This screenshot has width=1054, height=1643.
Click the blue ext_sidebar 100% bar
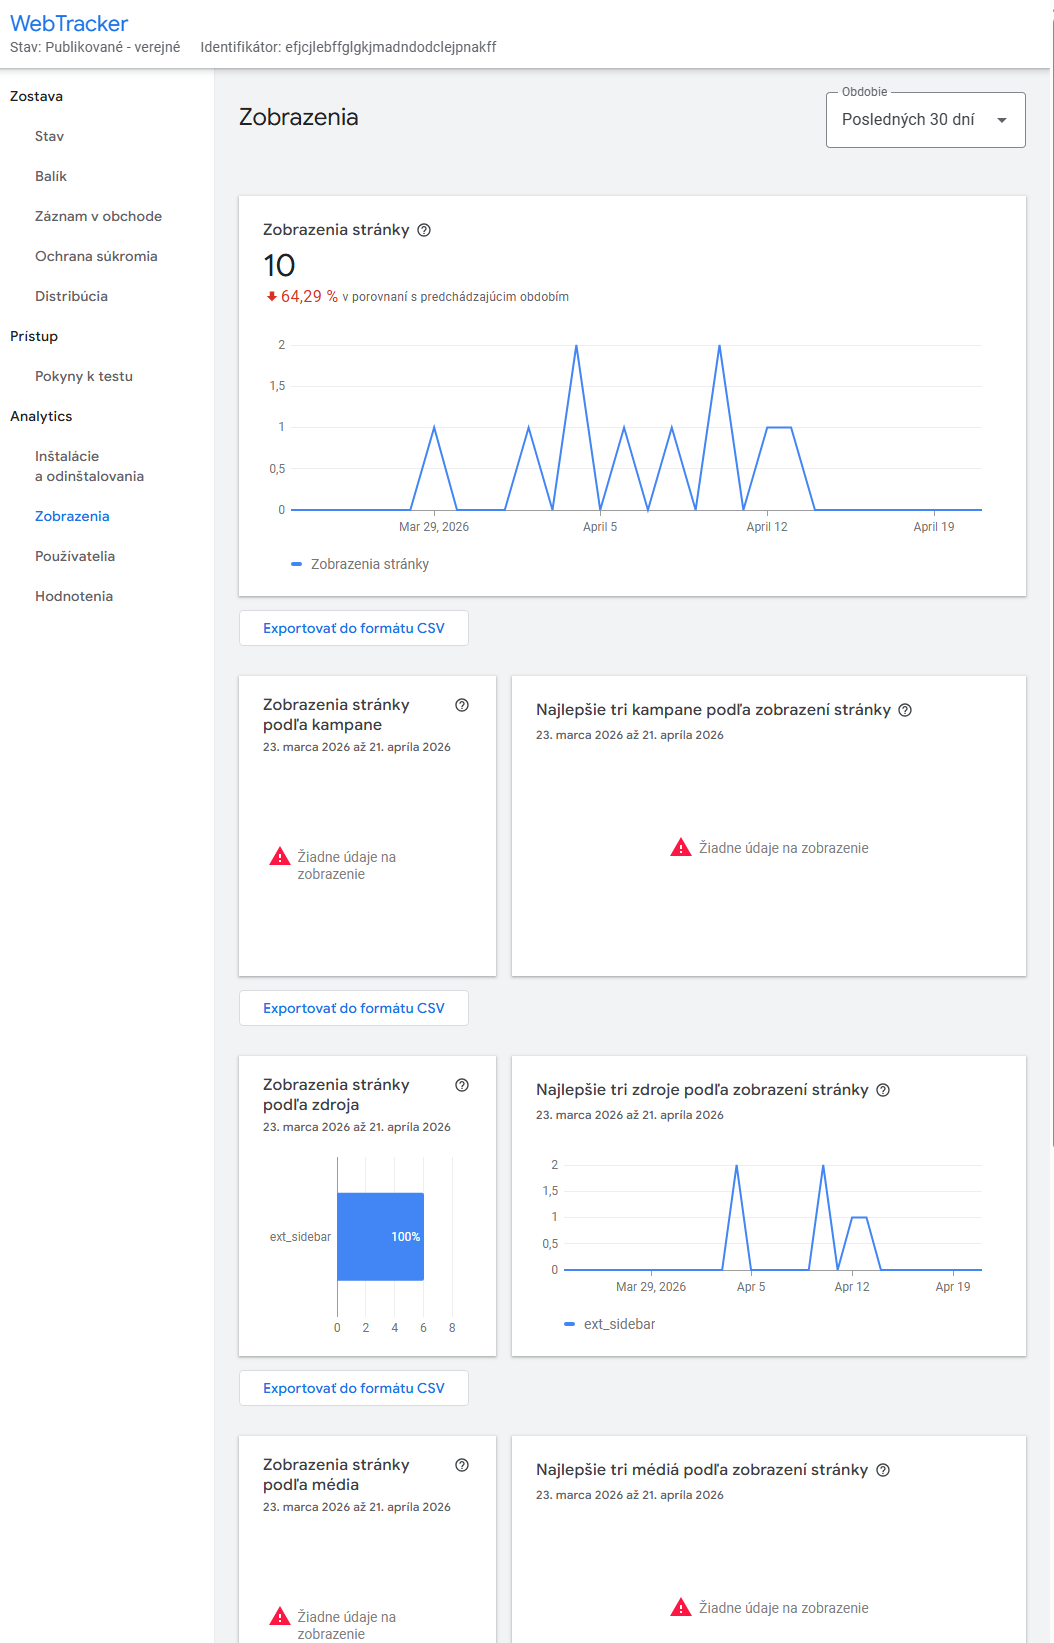point(380,1237)
